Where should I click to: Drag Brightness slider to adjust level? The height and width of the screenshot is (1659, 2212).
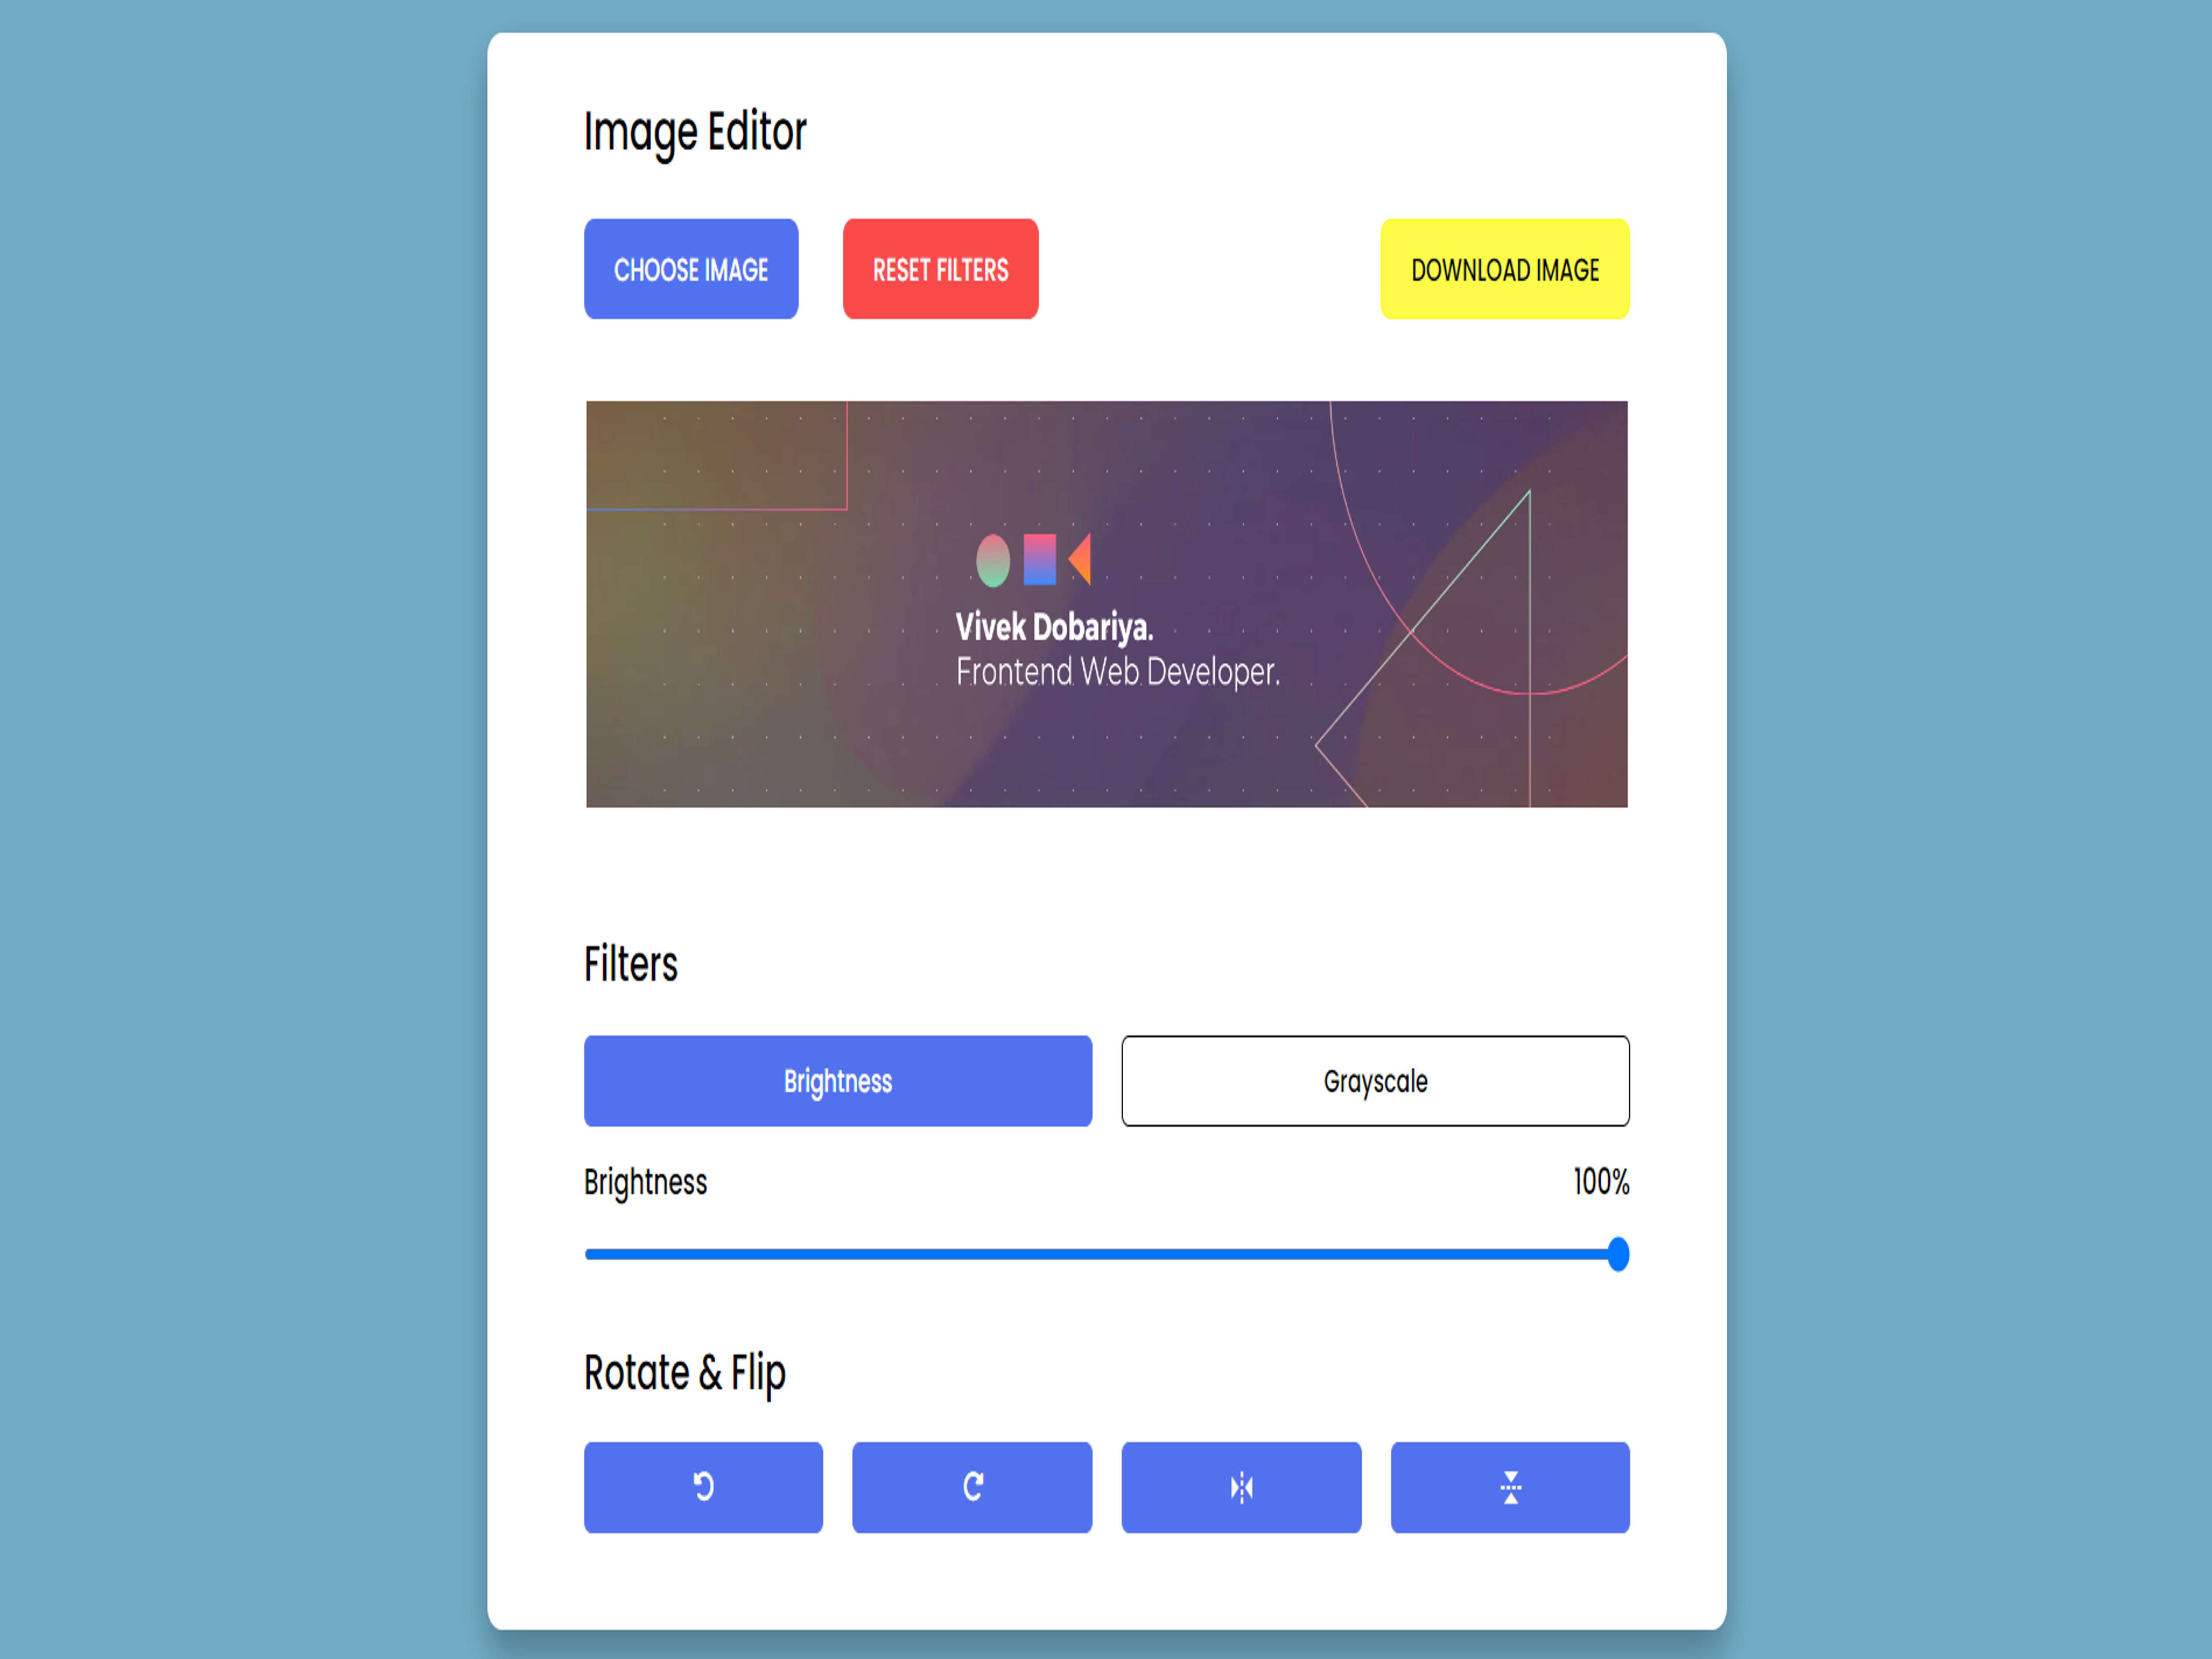pyautogui.click(x=1617, y=1255)
